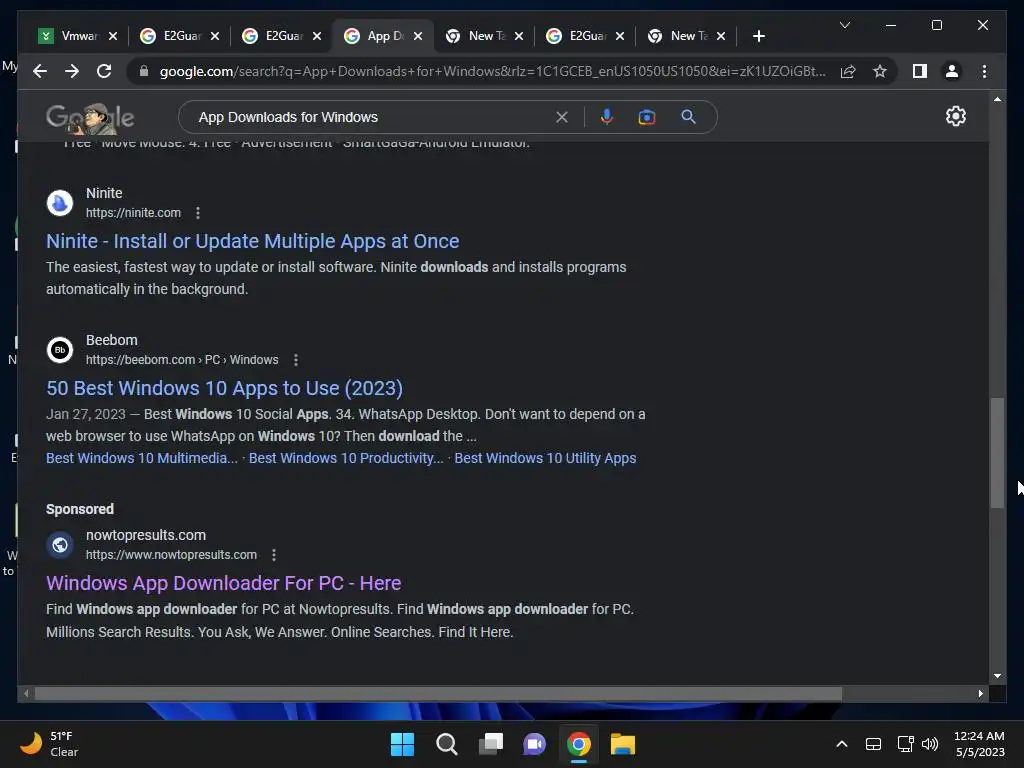1024x768 pixels.
Task: Click the network tray icon
Action: (905, 744)
